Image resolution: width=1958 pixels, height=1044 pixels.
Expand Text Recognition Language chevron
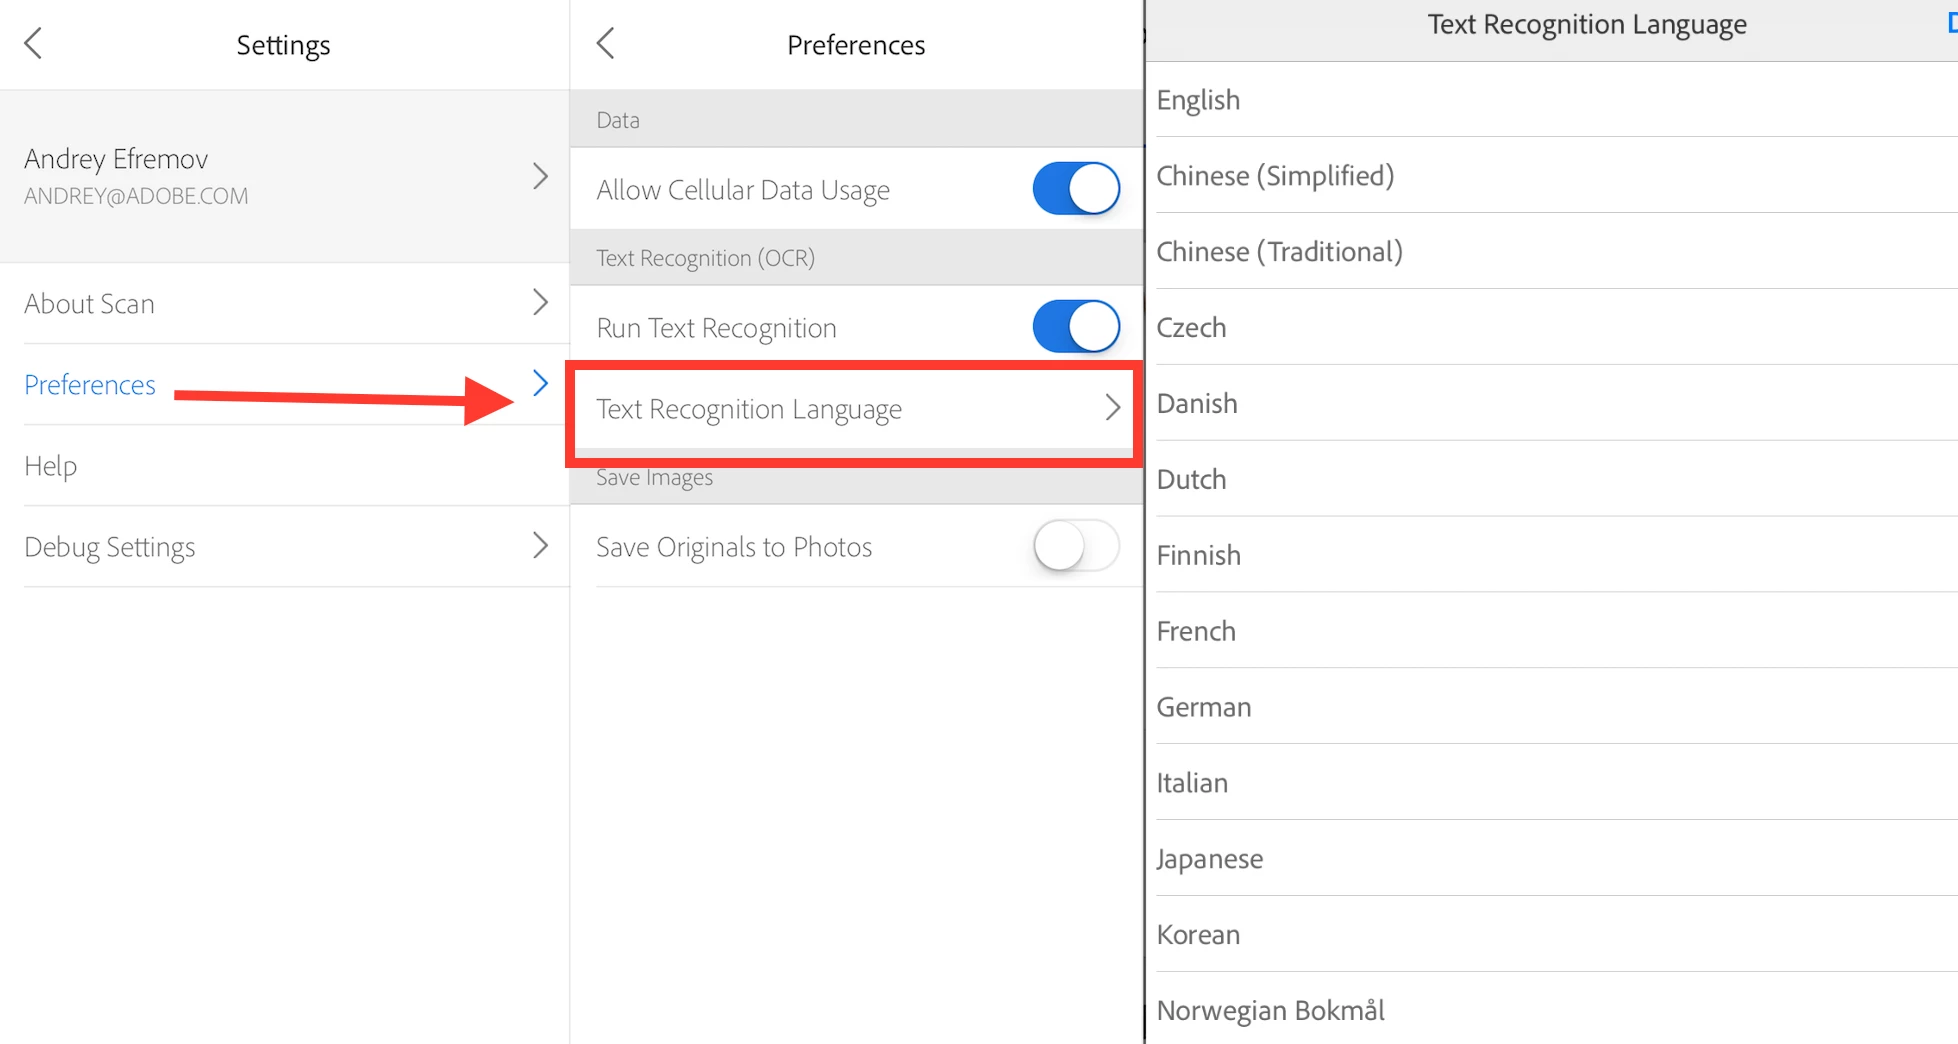coord(1112,407)
